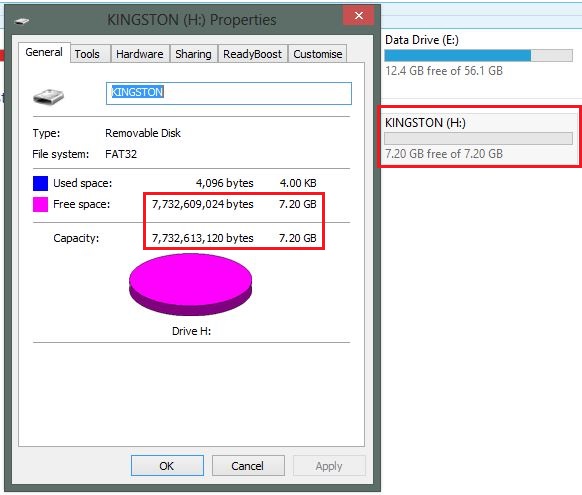Select the Customise tab
The width and height of the screenshot is (582, 495).
pyautogui.click(x=318, y=54)
